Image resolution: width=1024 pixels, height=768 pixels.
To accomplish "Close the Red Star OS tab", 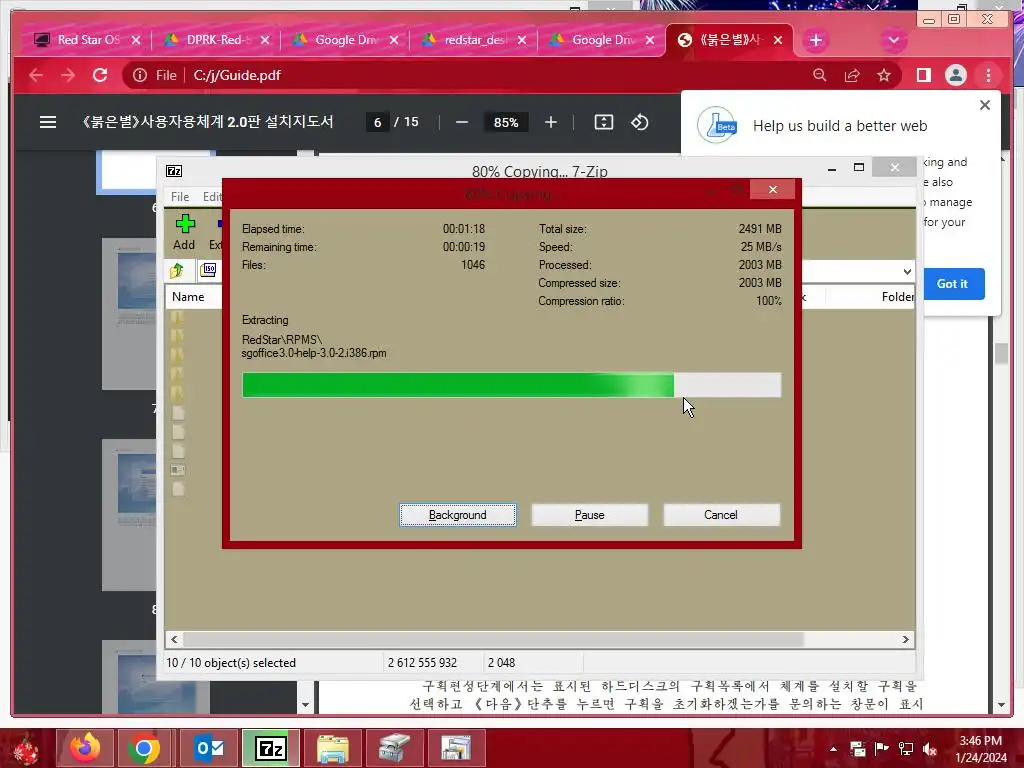I will (136, 40).
